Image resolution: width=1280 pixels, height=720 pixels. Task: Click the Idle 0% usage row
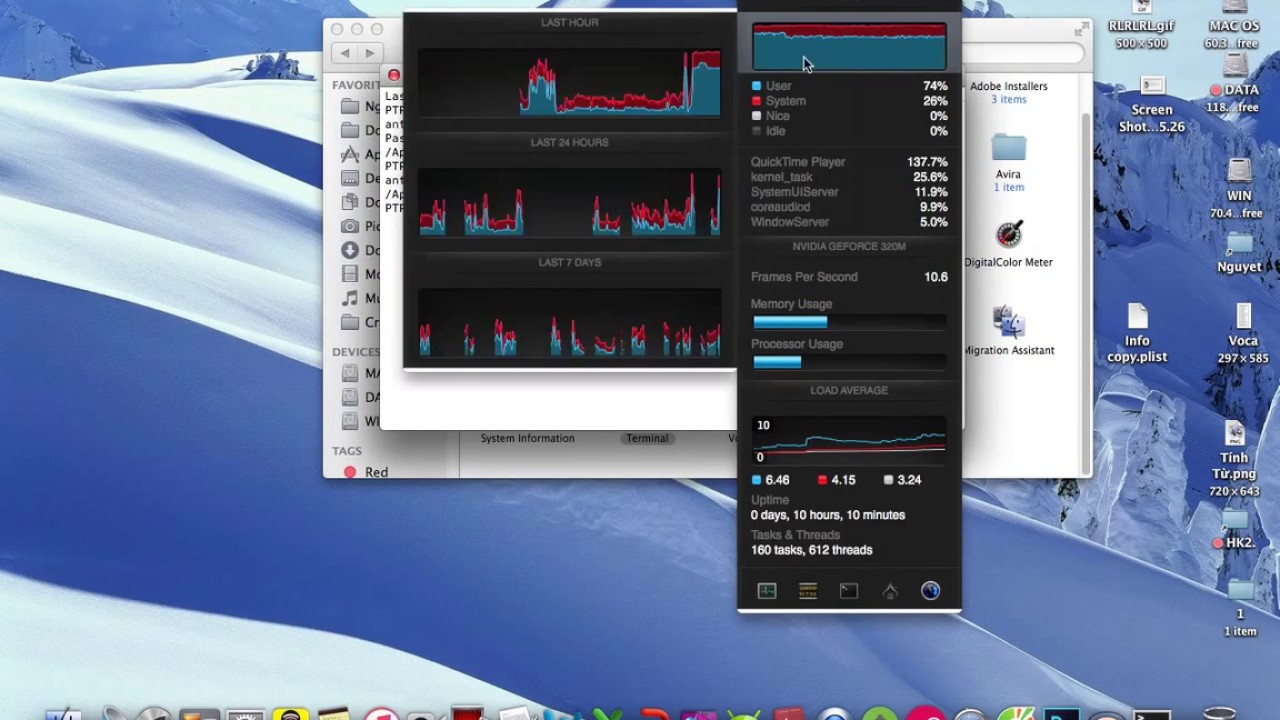pyautogui.click(x=849, y=131)
